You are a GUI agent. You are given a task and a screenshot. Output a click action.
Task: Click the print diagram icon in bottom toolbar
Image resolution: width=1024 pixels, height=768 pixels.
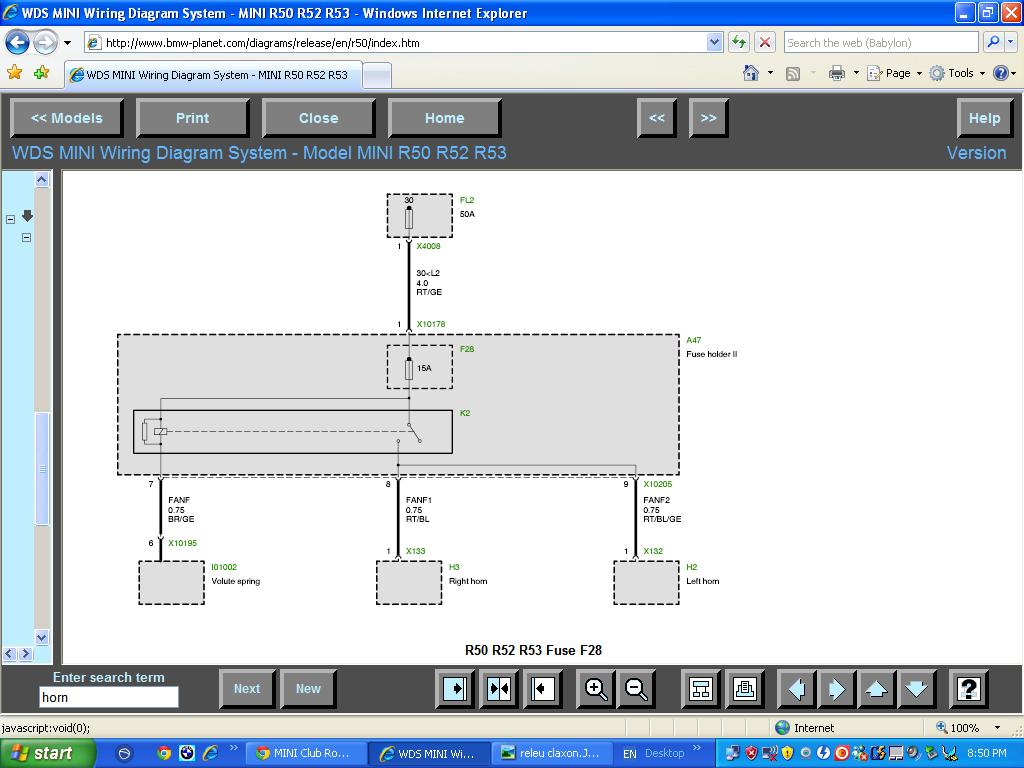click(744, 689)
